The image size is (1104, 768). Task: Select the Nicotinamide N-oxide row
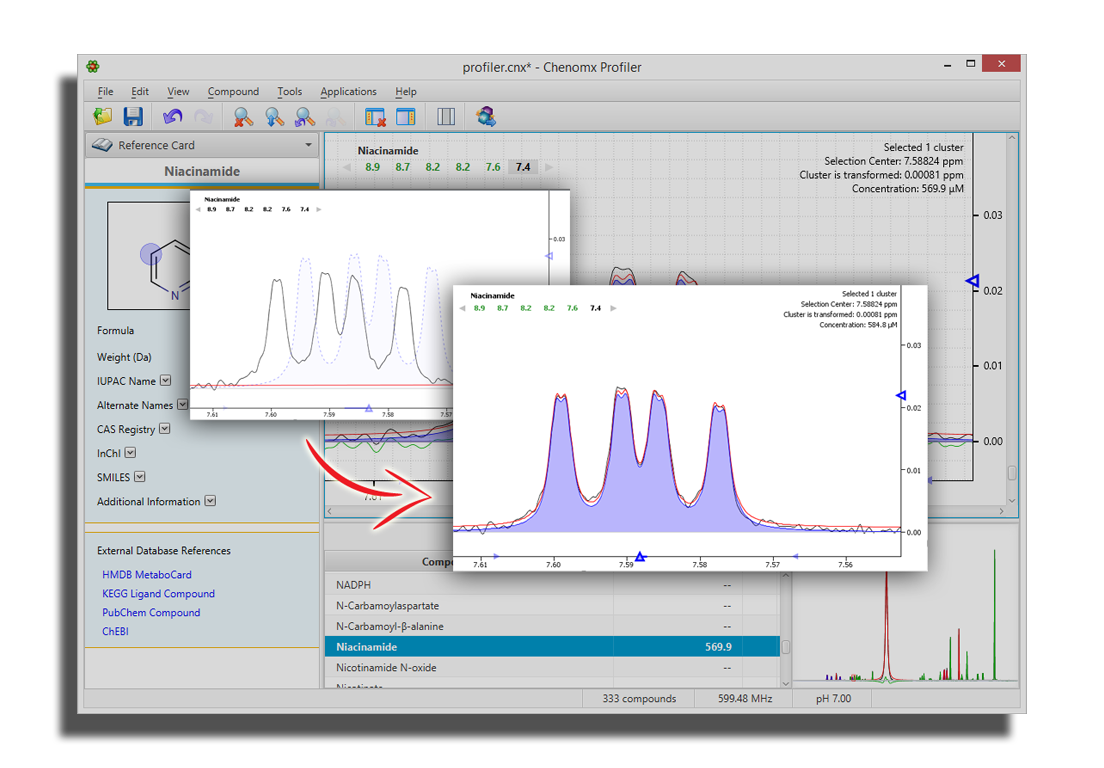pos(552,667)
